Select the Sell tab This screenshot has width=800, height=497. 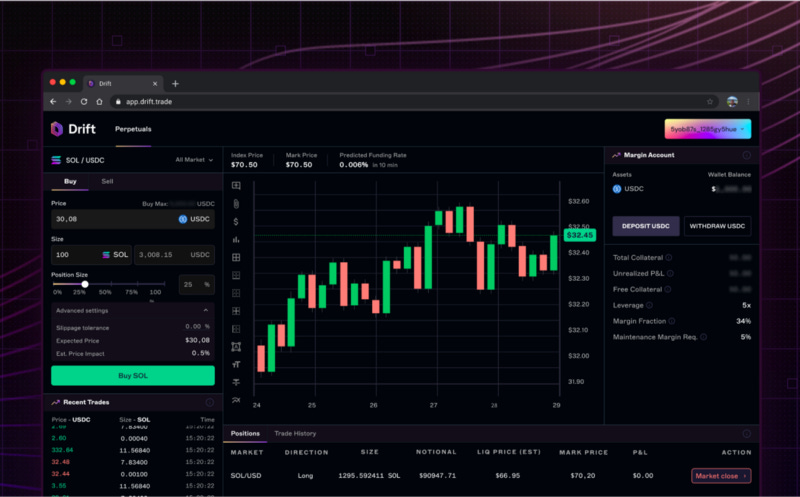pyautogui.click(x=107, y=181)
